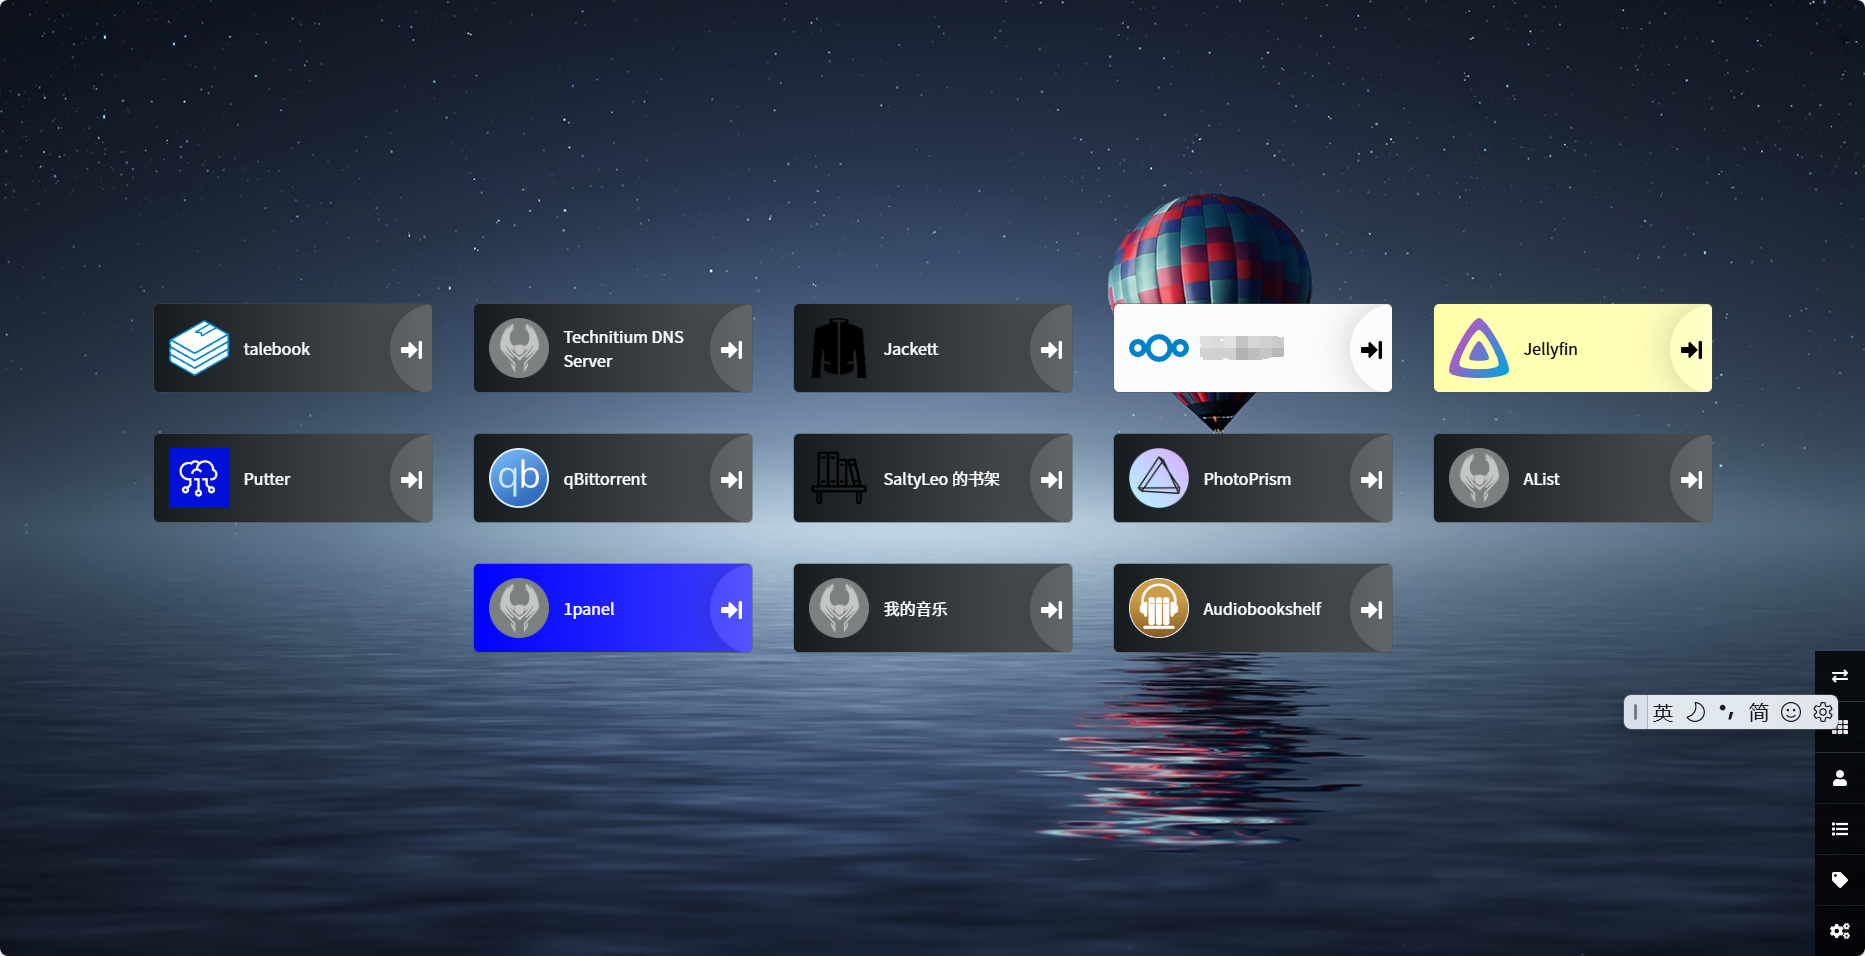Image resolution: width=1865 pixels, height=956 pixels.
Task: Open the emoji smiley in input toolbar
Action: (x=1791, y=712)
